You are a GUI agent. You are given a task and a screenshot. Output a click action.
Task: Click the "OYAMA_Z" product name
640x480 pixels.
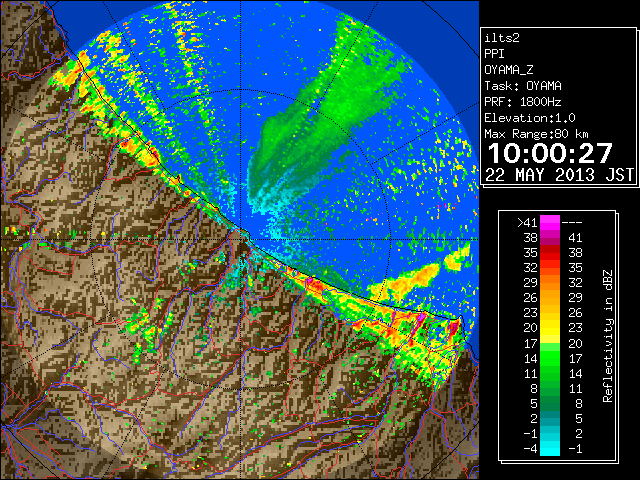[x=509, y=70]
